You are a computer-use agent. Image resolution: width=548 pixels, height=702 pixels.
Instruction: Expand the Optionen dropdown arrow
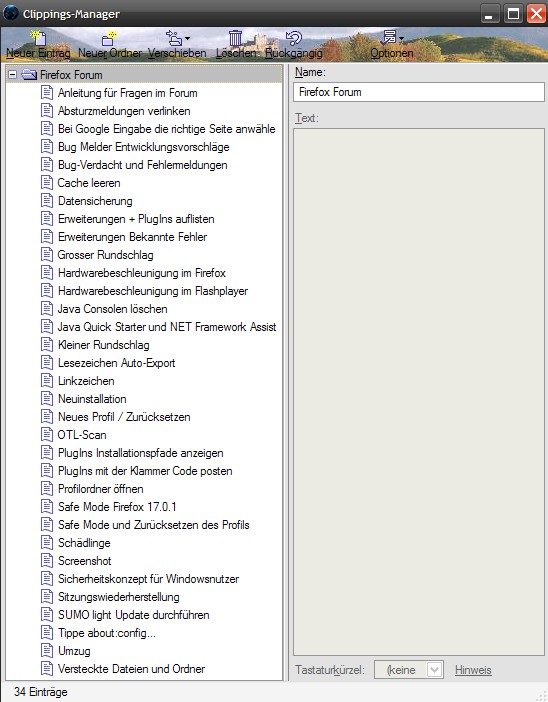pos(401,39)
